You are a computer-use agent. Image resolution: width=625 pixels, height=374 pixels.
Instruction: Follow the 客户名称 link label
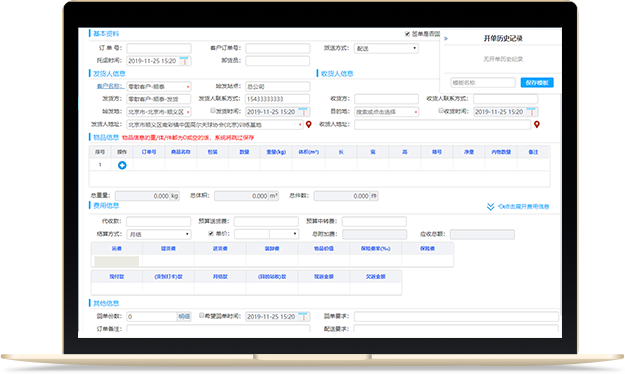(110, 86)
